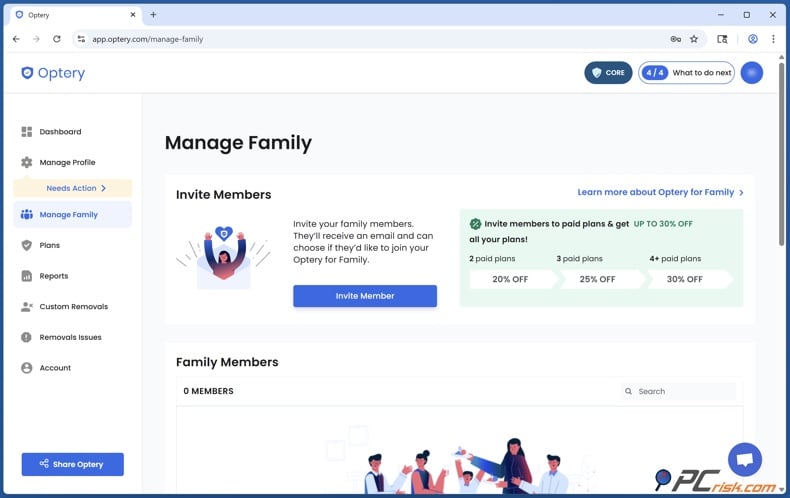Open a new browser tab
This screenshot has width=790, height=498.
153,15
